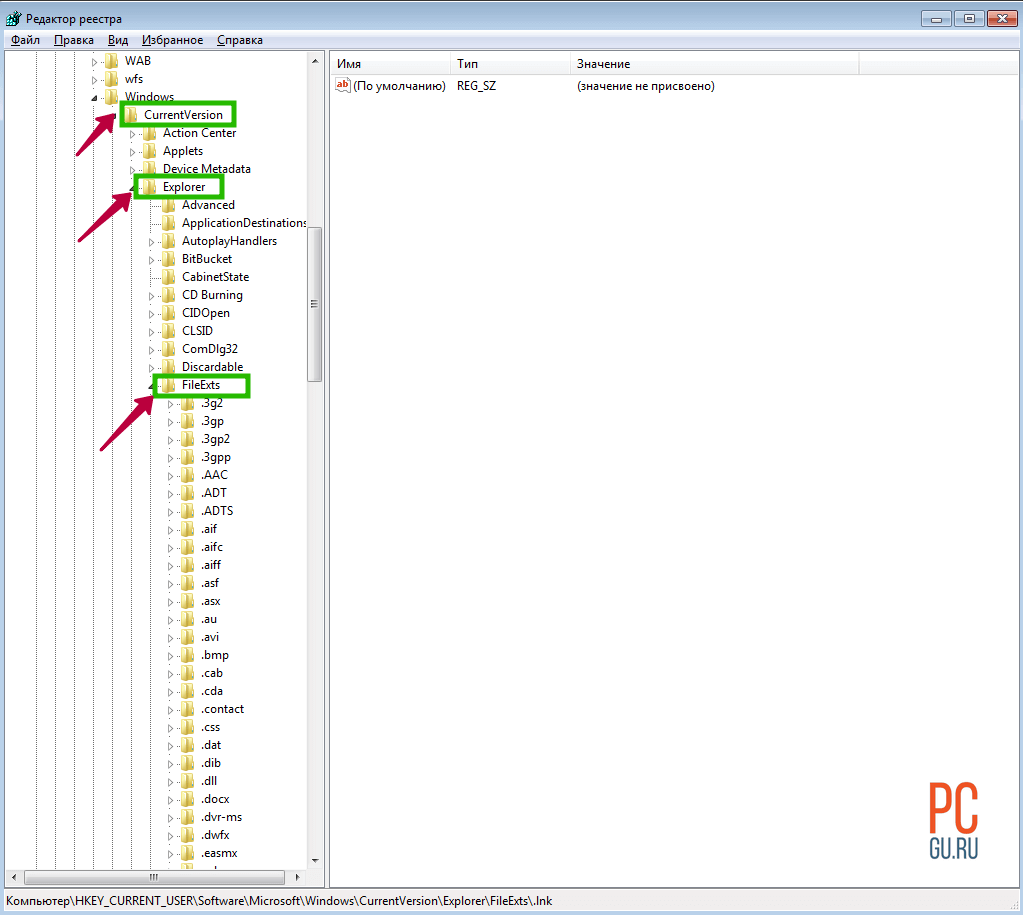
Task: Click the tree pane scroll down arrow
Action: pyautogui.click(x=315, y=860)
